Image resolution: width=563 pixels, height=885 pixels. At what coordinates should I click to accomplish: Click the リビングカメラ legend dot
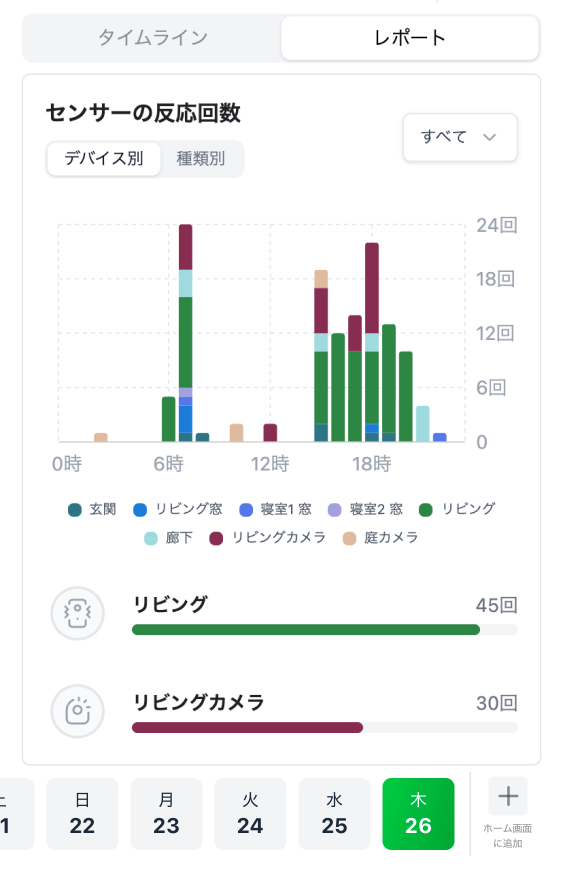[216, 538]
